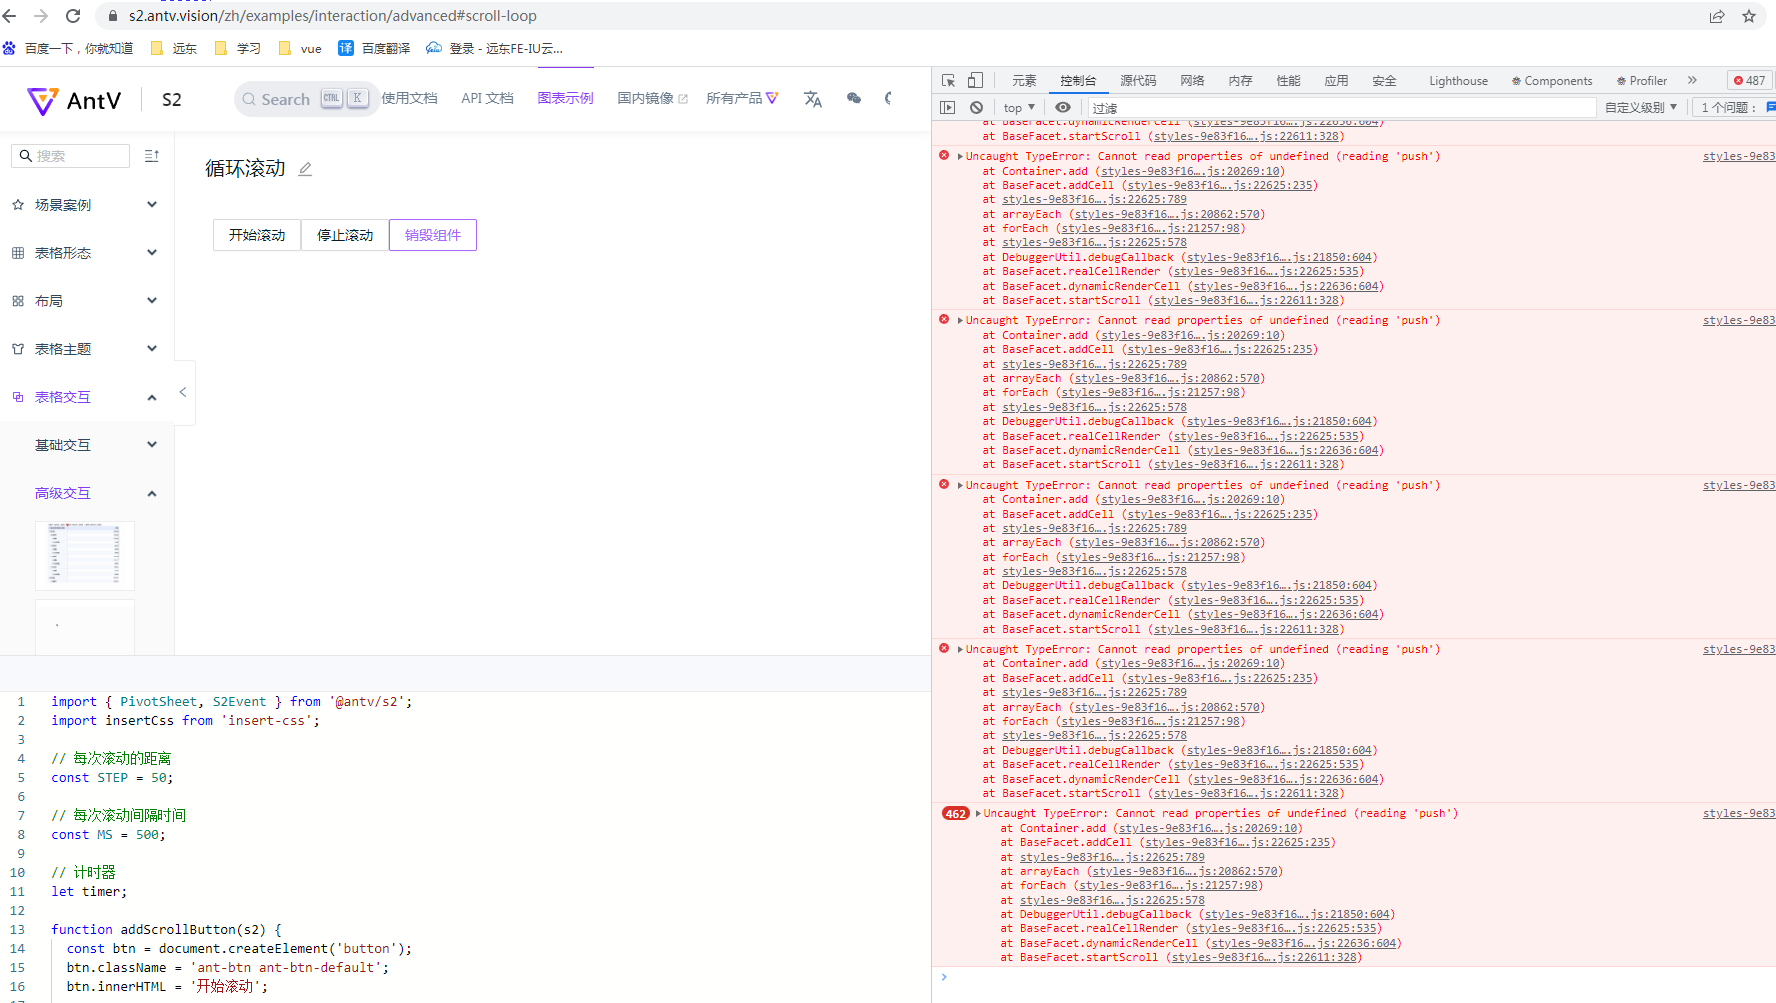Viewport: 1776px width, 1003px height.
Task: Toggle the bookmark star in the address bar
Action: pyautogui.click(x=1749, y=16)
